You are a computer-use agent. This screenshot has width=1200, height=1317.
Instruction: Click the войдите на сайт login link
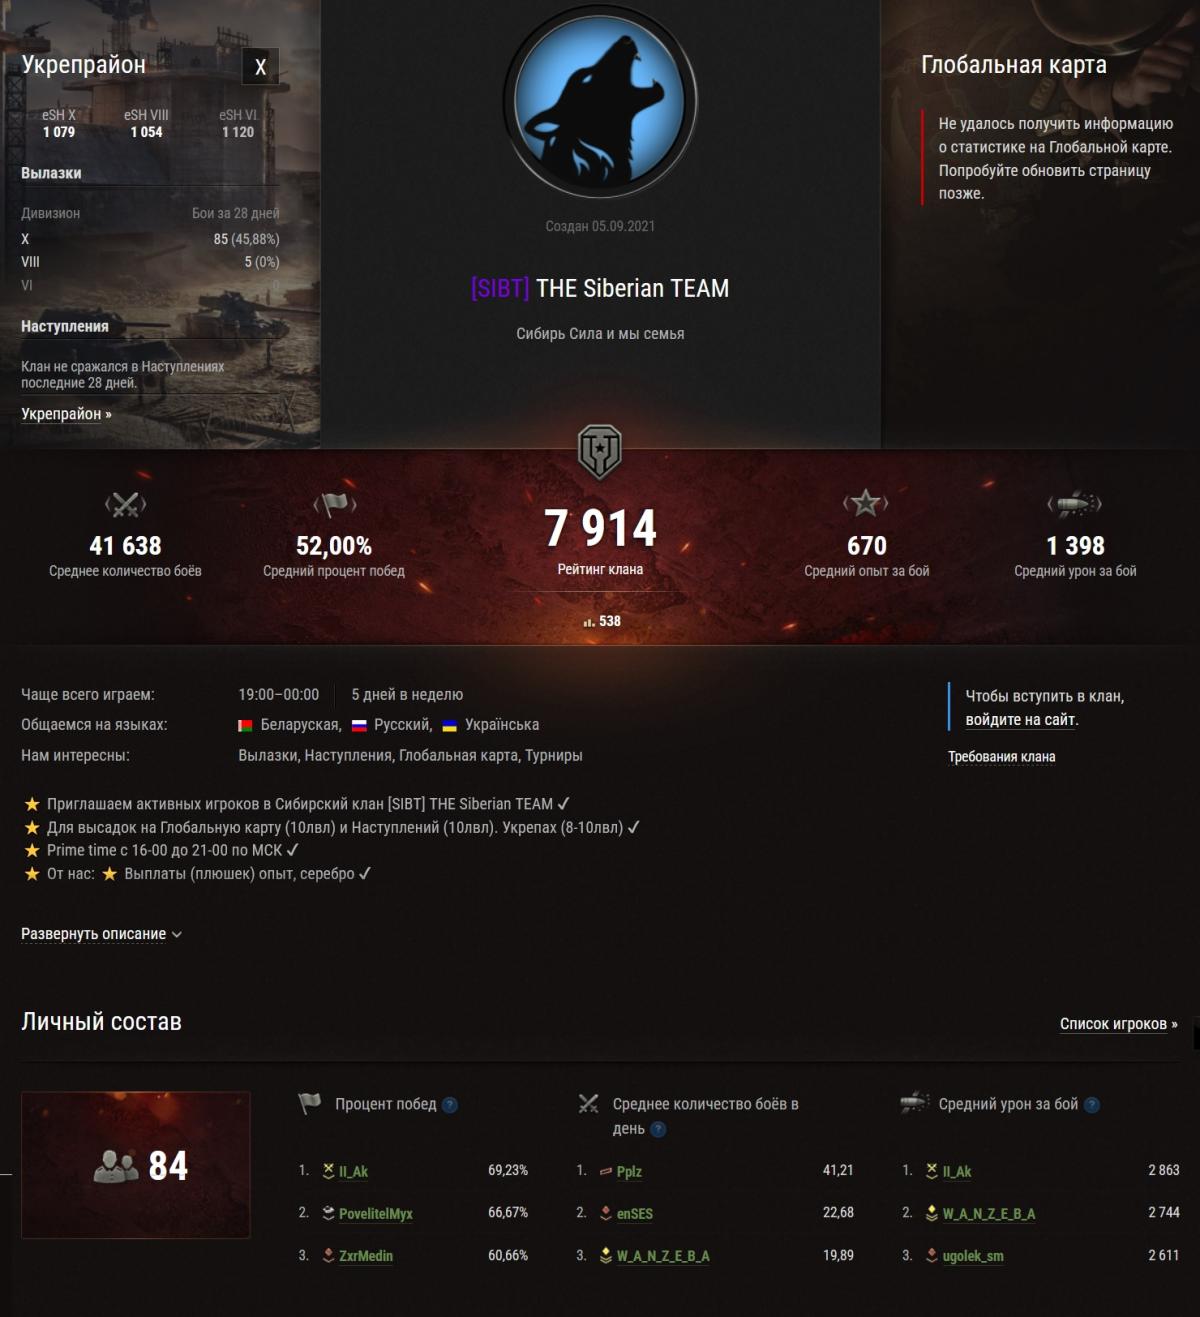point(1020,720)
